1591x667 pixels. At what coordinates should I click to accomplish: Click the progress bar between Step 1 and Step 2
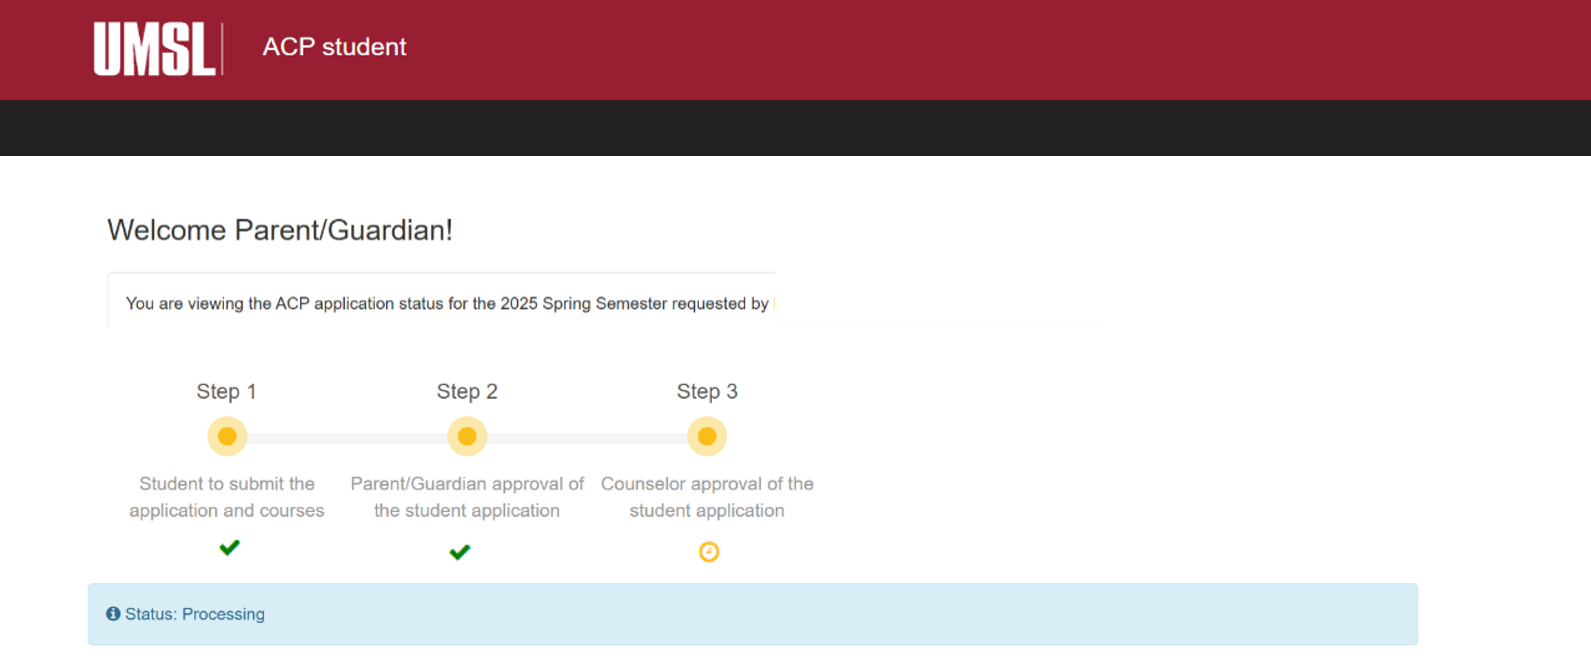346,436
